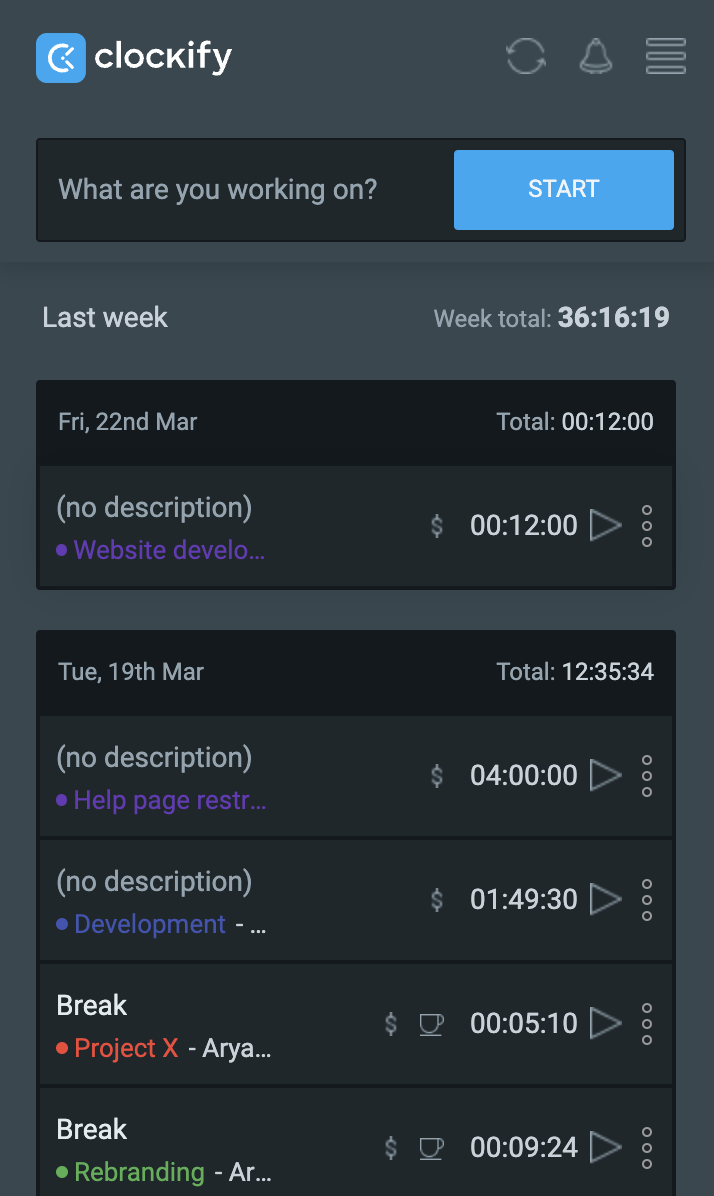This screenshot has height=1196, width=714.
Task: Resume the 00:12:00 Website development entry
Action: [x=605, y=525]
